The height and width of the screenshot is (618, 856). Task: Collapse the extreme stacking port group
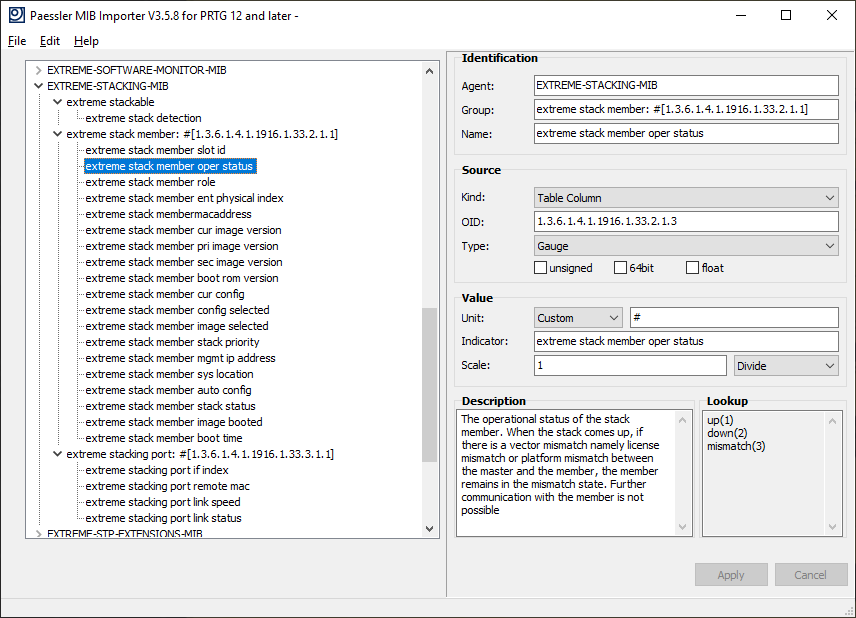pyautogui.click(x=57, y=454)
